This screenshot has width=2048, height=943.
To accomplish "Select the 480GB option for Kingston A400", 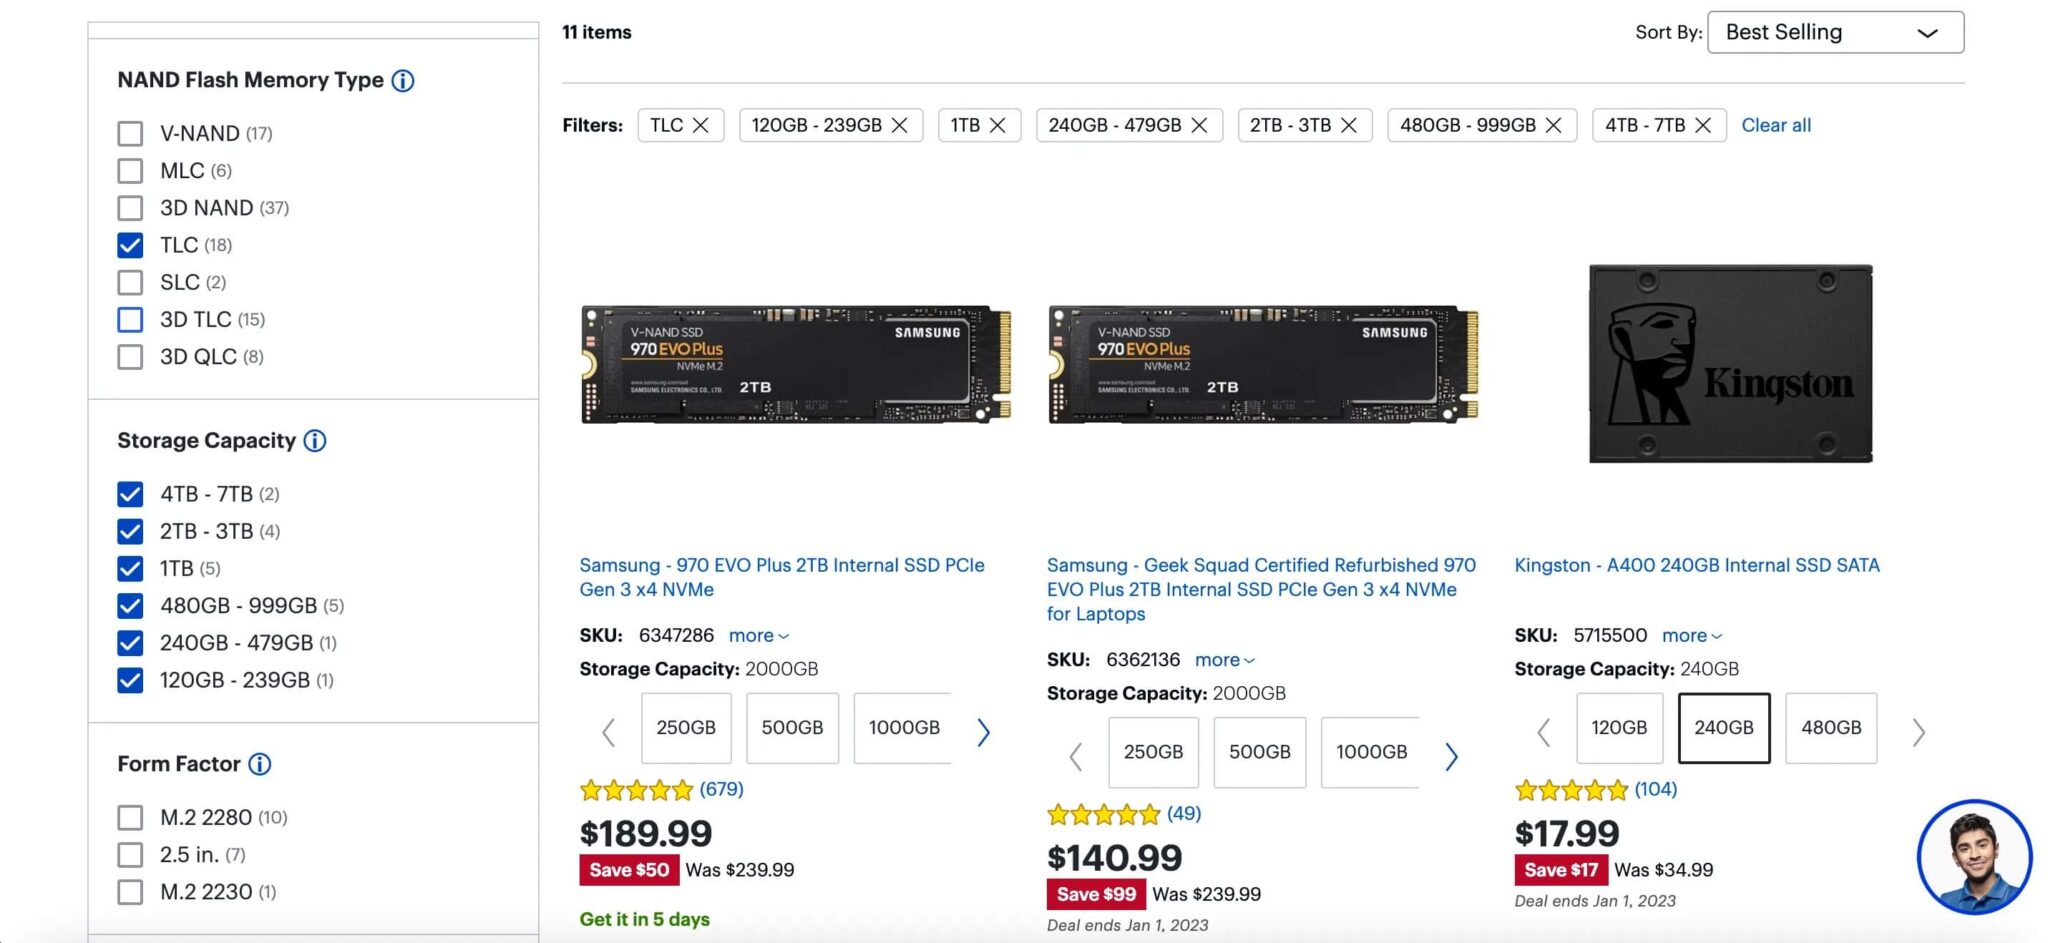I will [x=1831, y=728].
